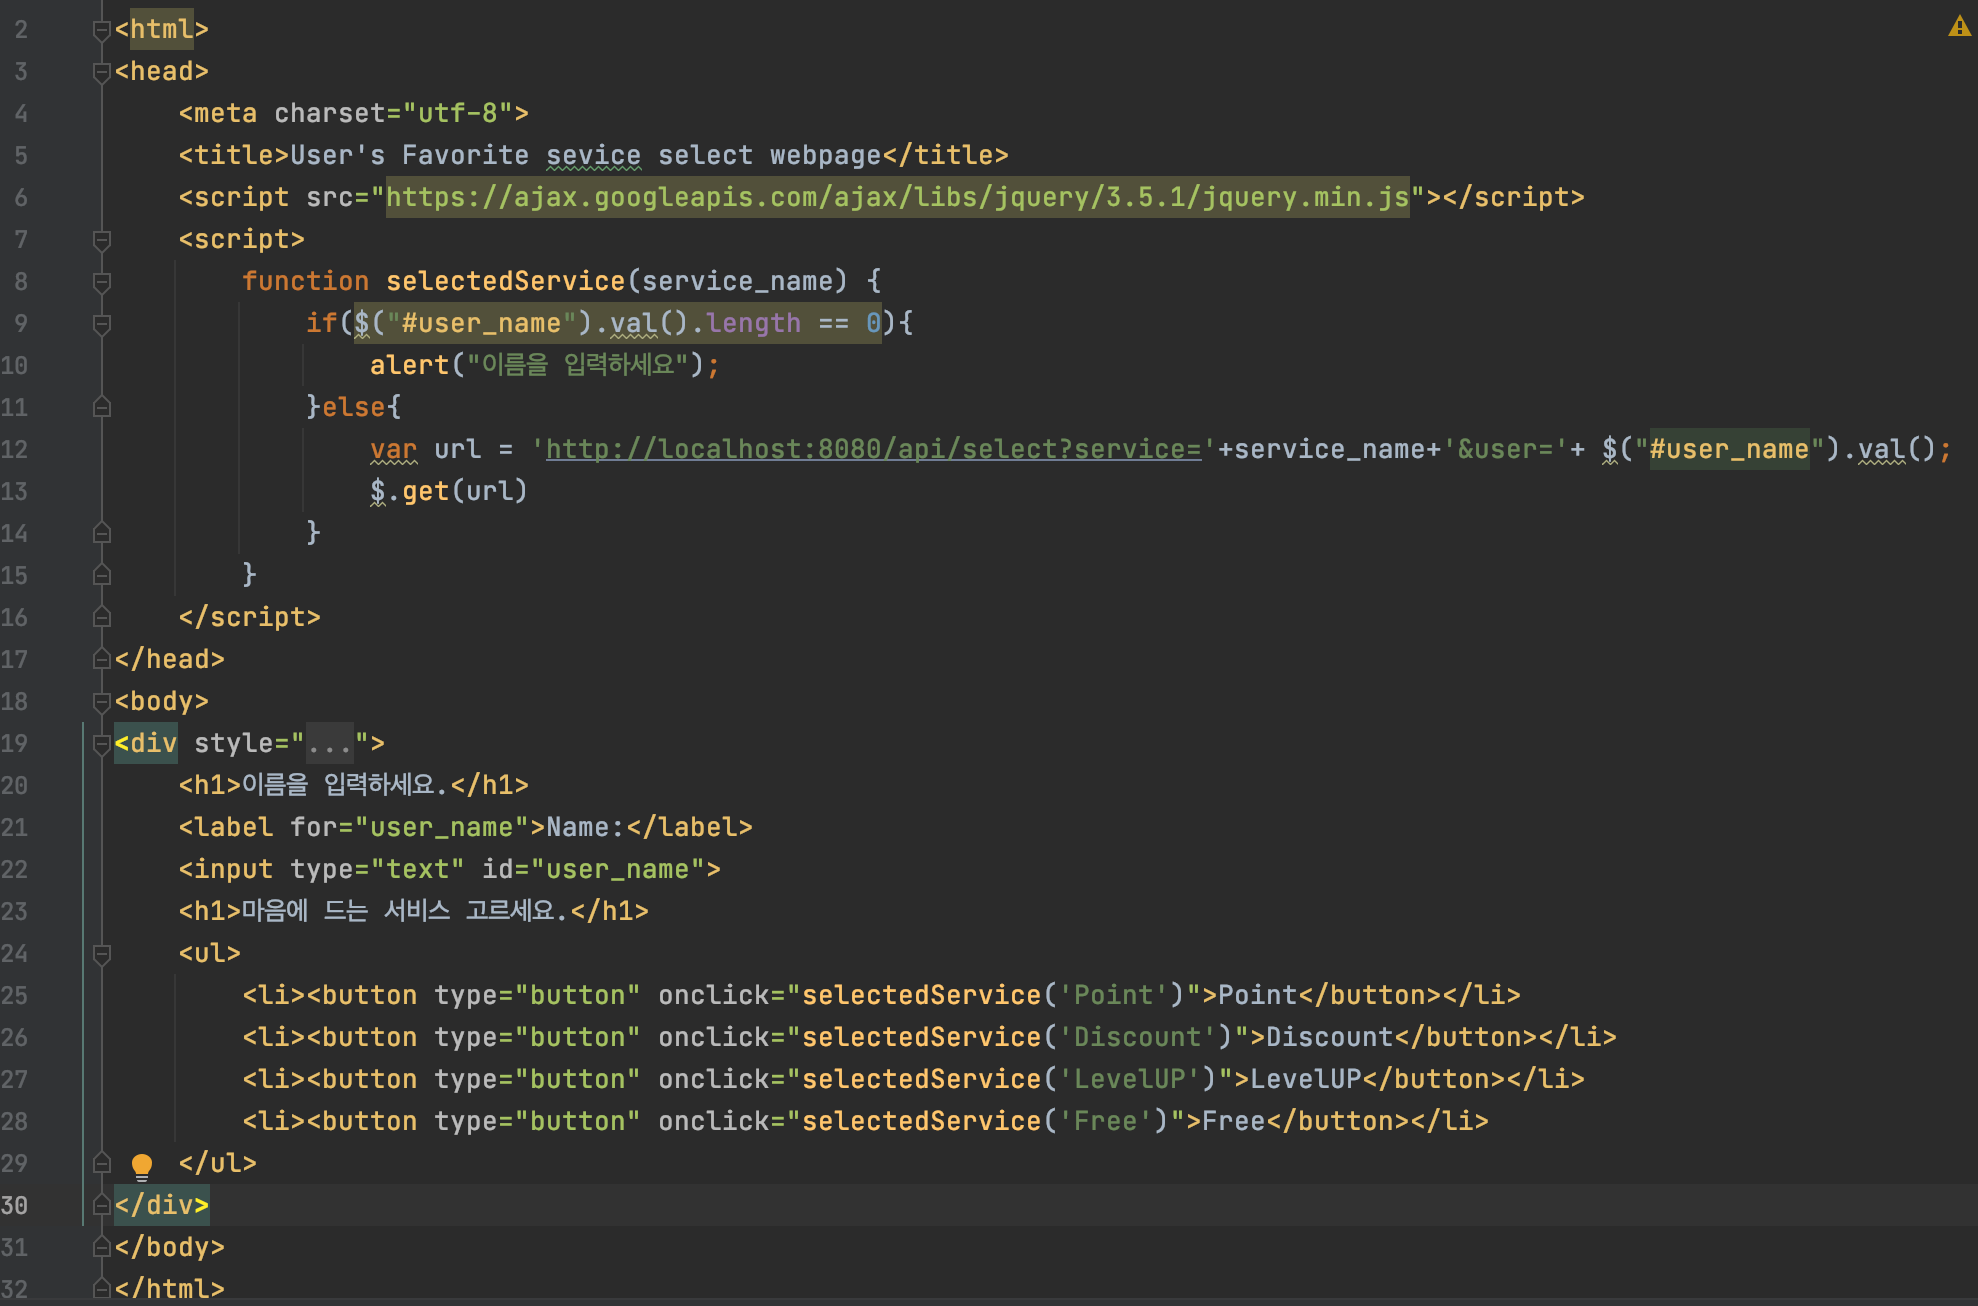The image size is (1978, 1306).
Task: Collapse the body tag fold marker
Action: click(101, 702)
